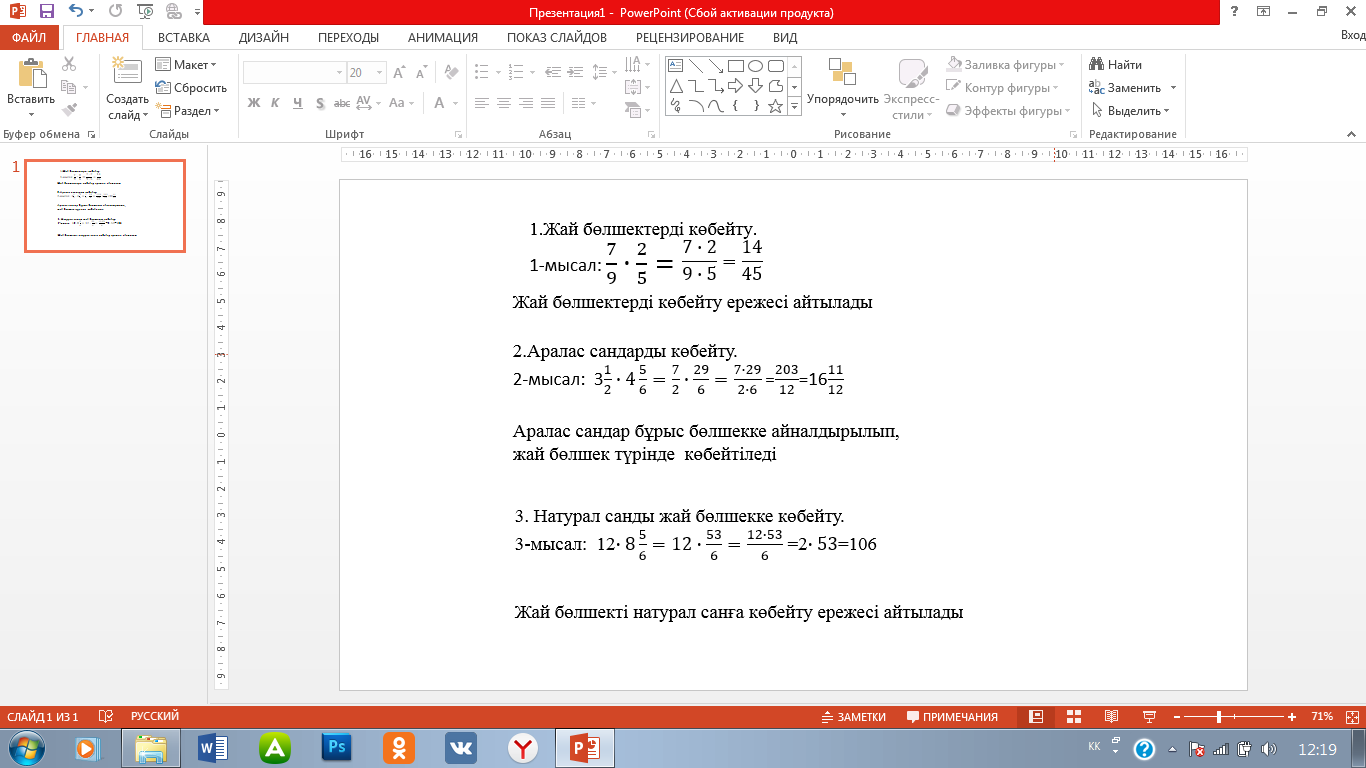Center-align the paragraph text
Viewport: 1366px width, 768px height.
click(x=504, y=103)
